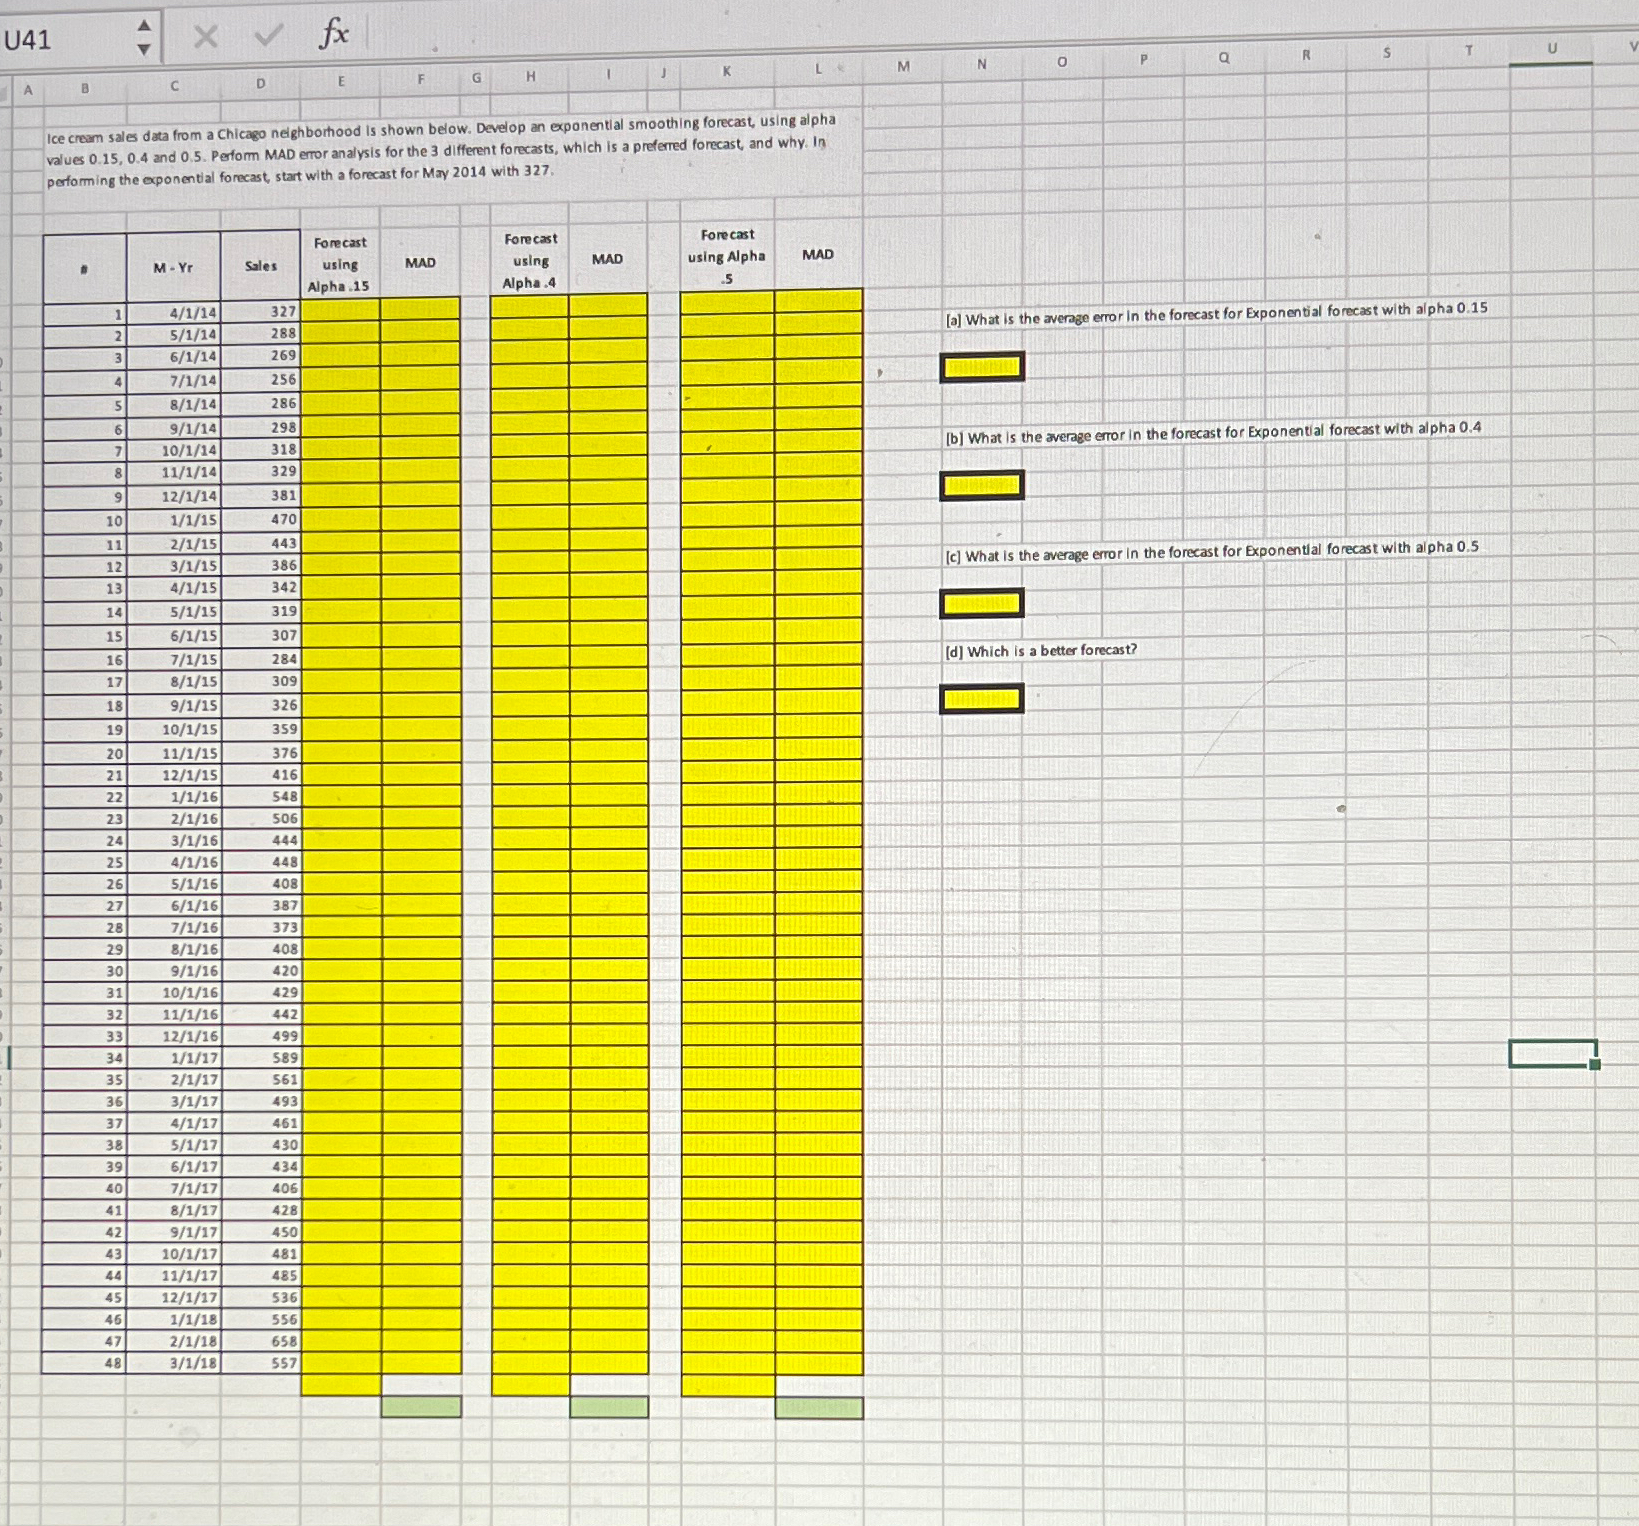Select the column T header
This screenshot has height=1526, width=1639.
pyautogui.click(x=1468, y=50)
